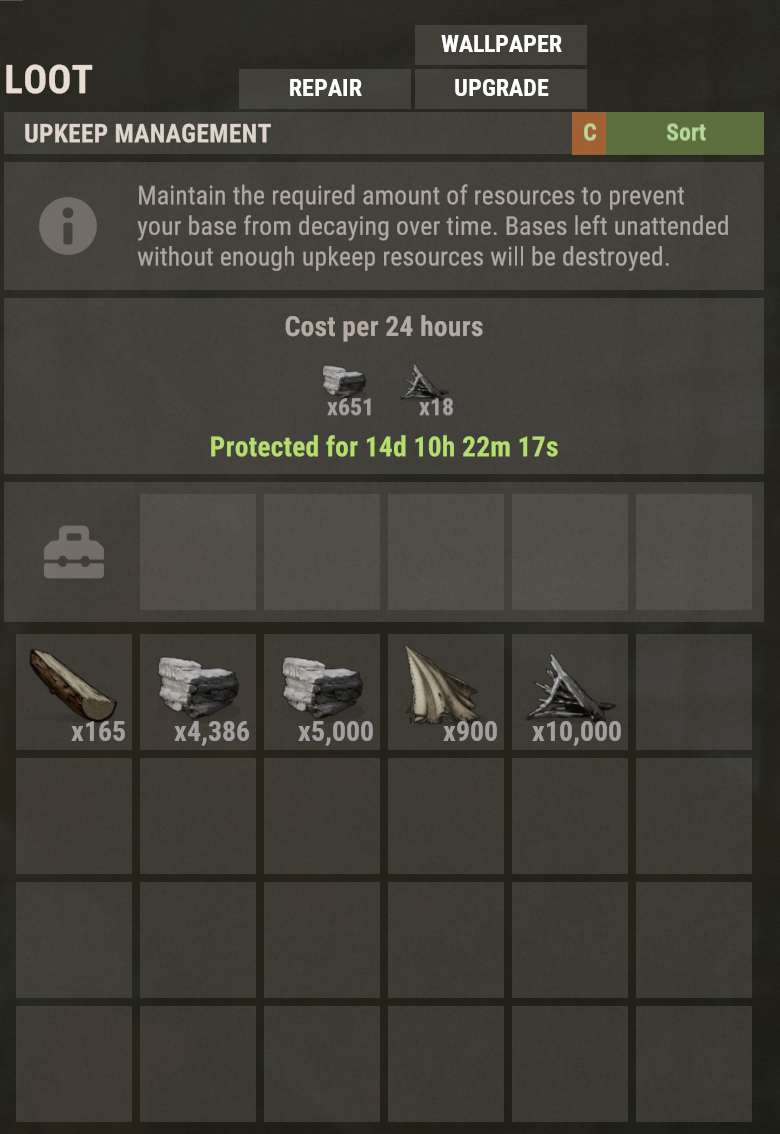Select the first empty slot beside toolbox icon
Screen dimensions: 780x1134
click(197, 552)
